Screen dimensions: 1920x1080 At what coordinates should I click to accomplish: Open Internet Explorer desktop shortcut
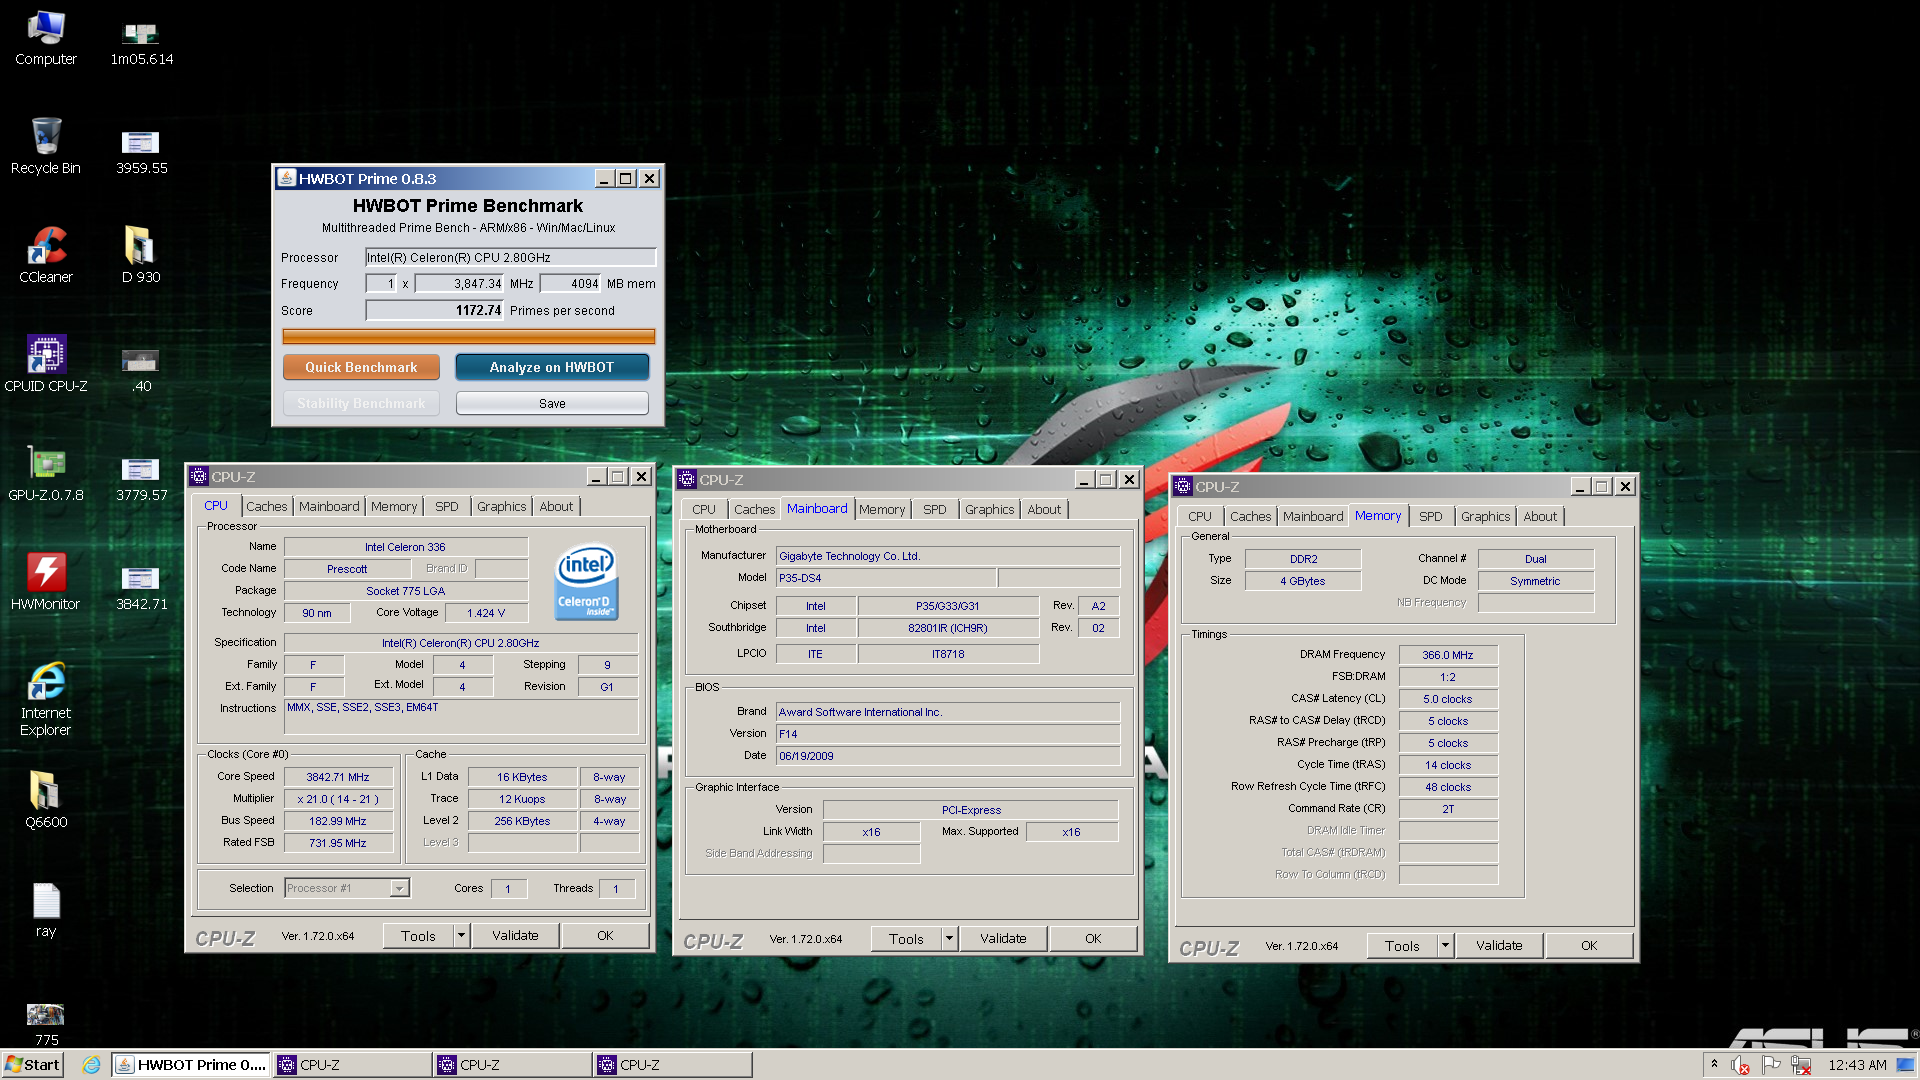(46, 700)
